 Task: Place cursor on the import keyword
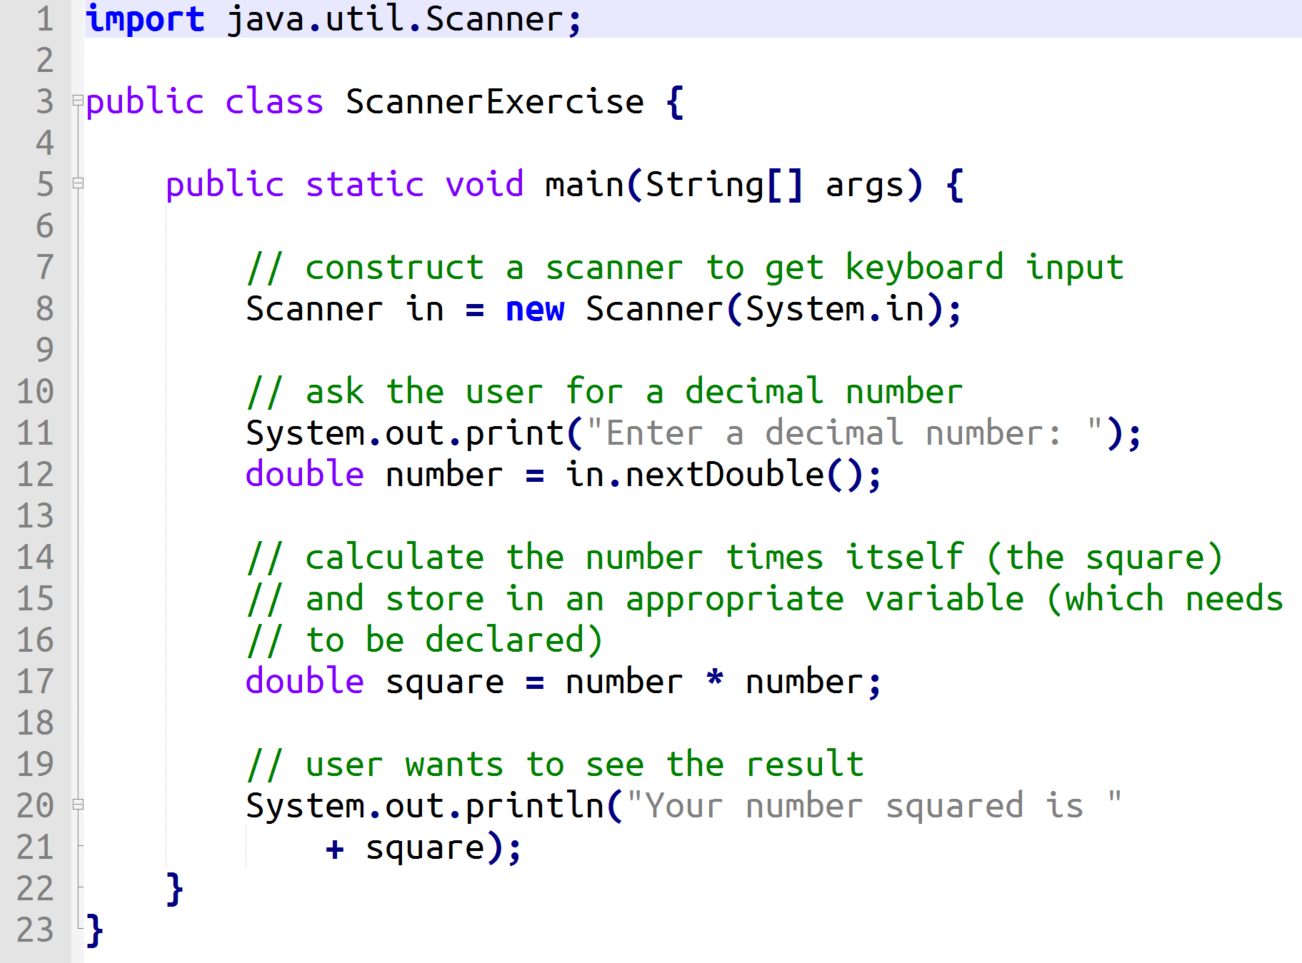[144, 19]
